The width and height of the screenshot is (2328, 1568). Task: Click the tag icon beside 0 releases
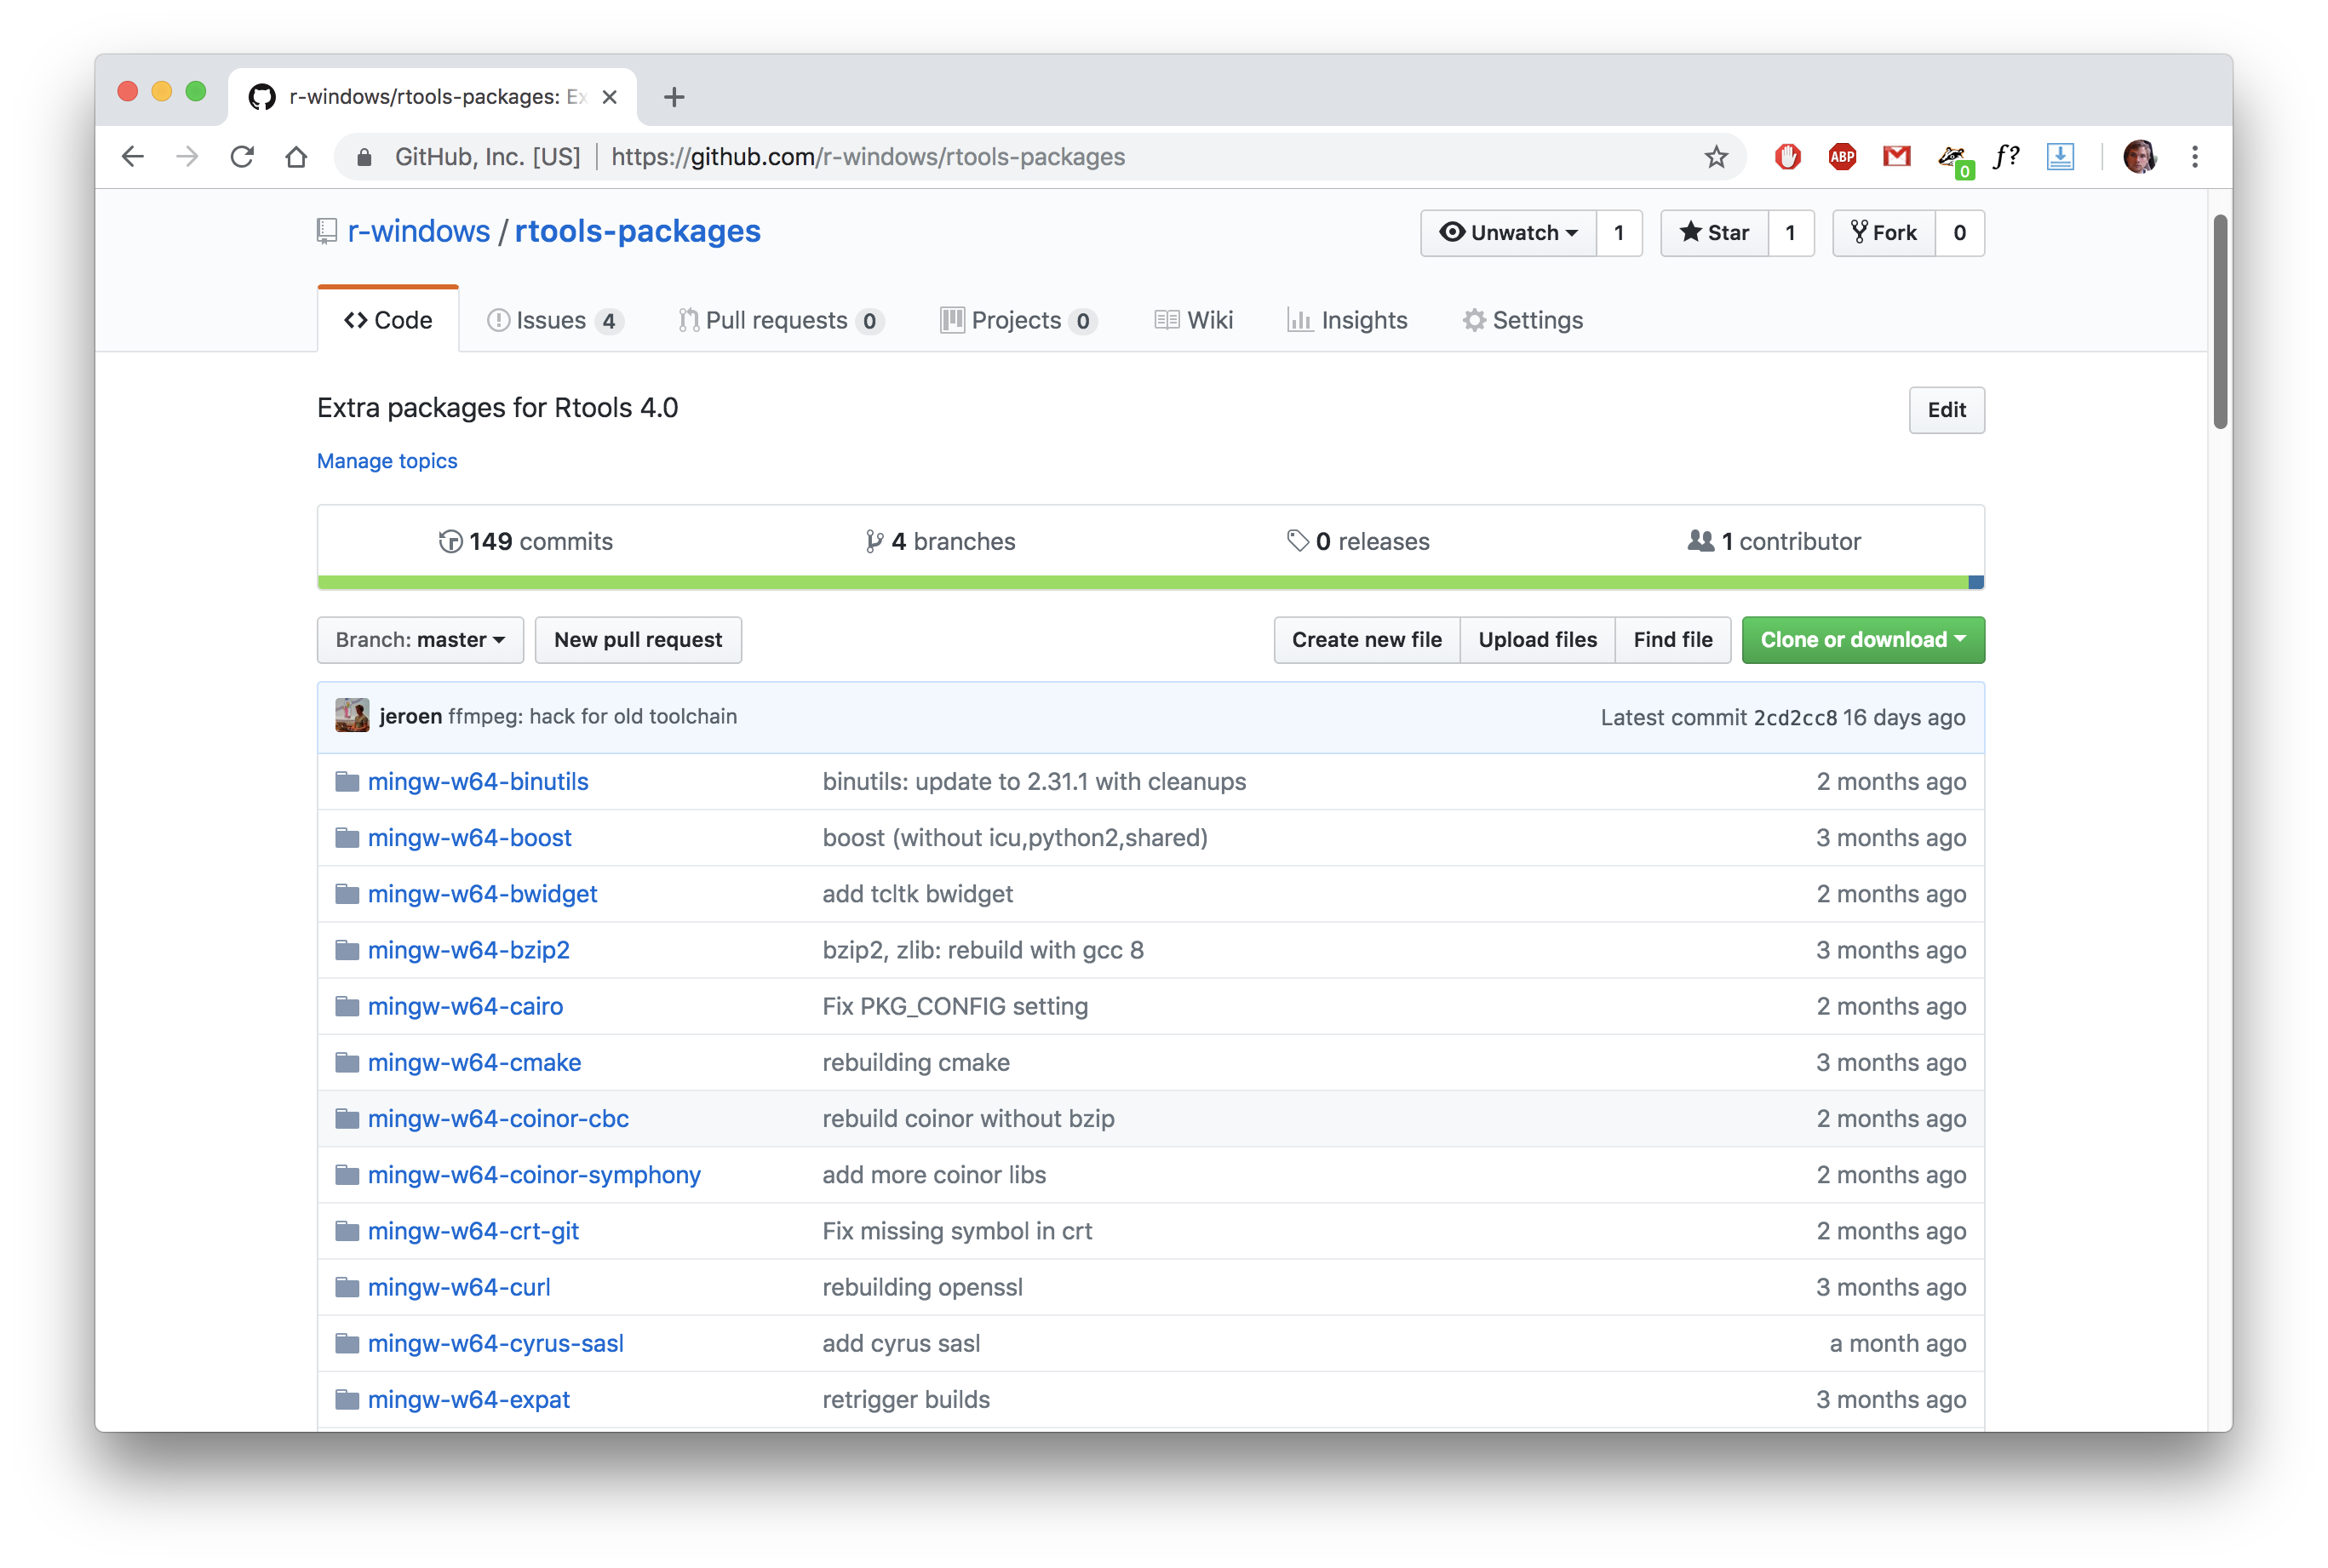coord(1297,540)
